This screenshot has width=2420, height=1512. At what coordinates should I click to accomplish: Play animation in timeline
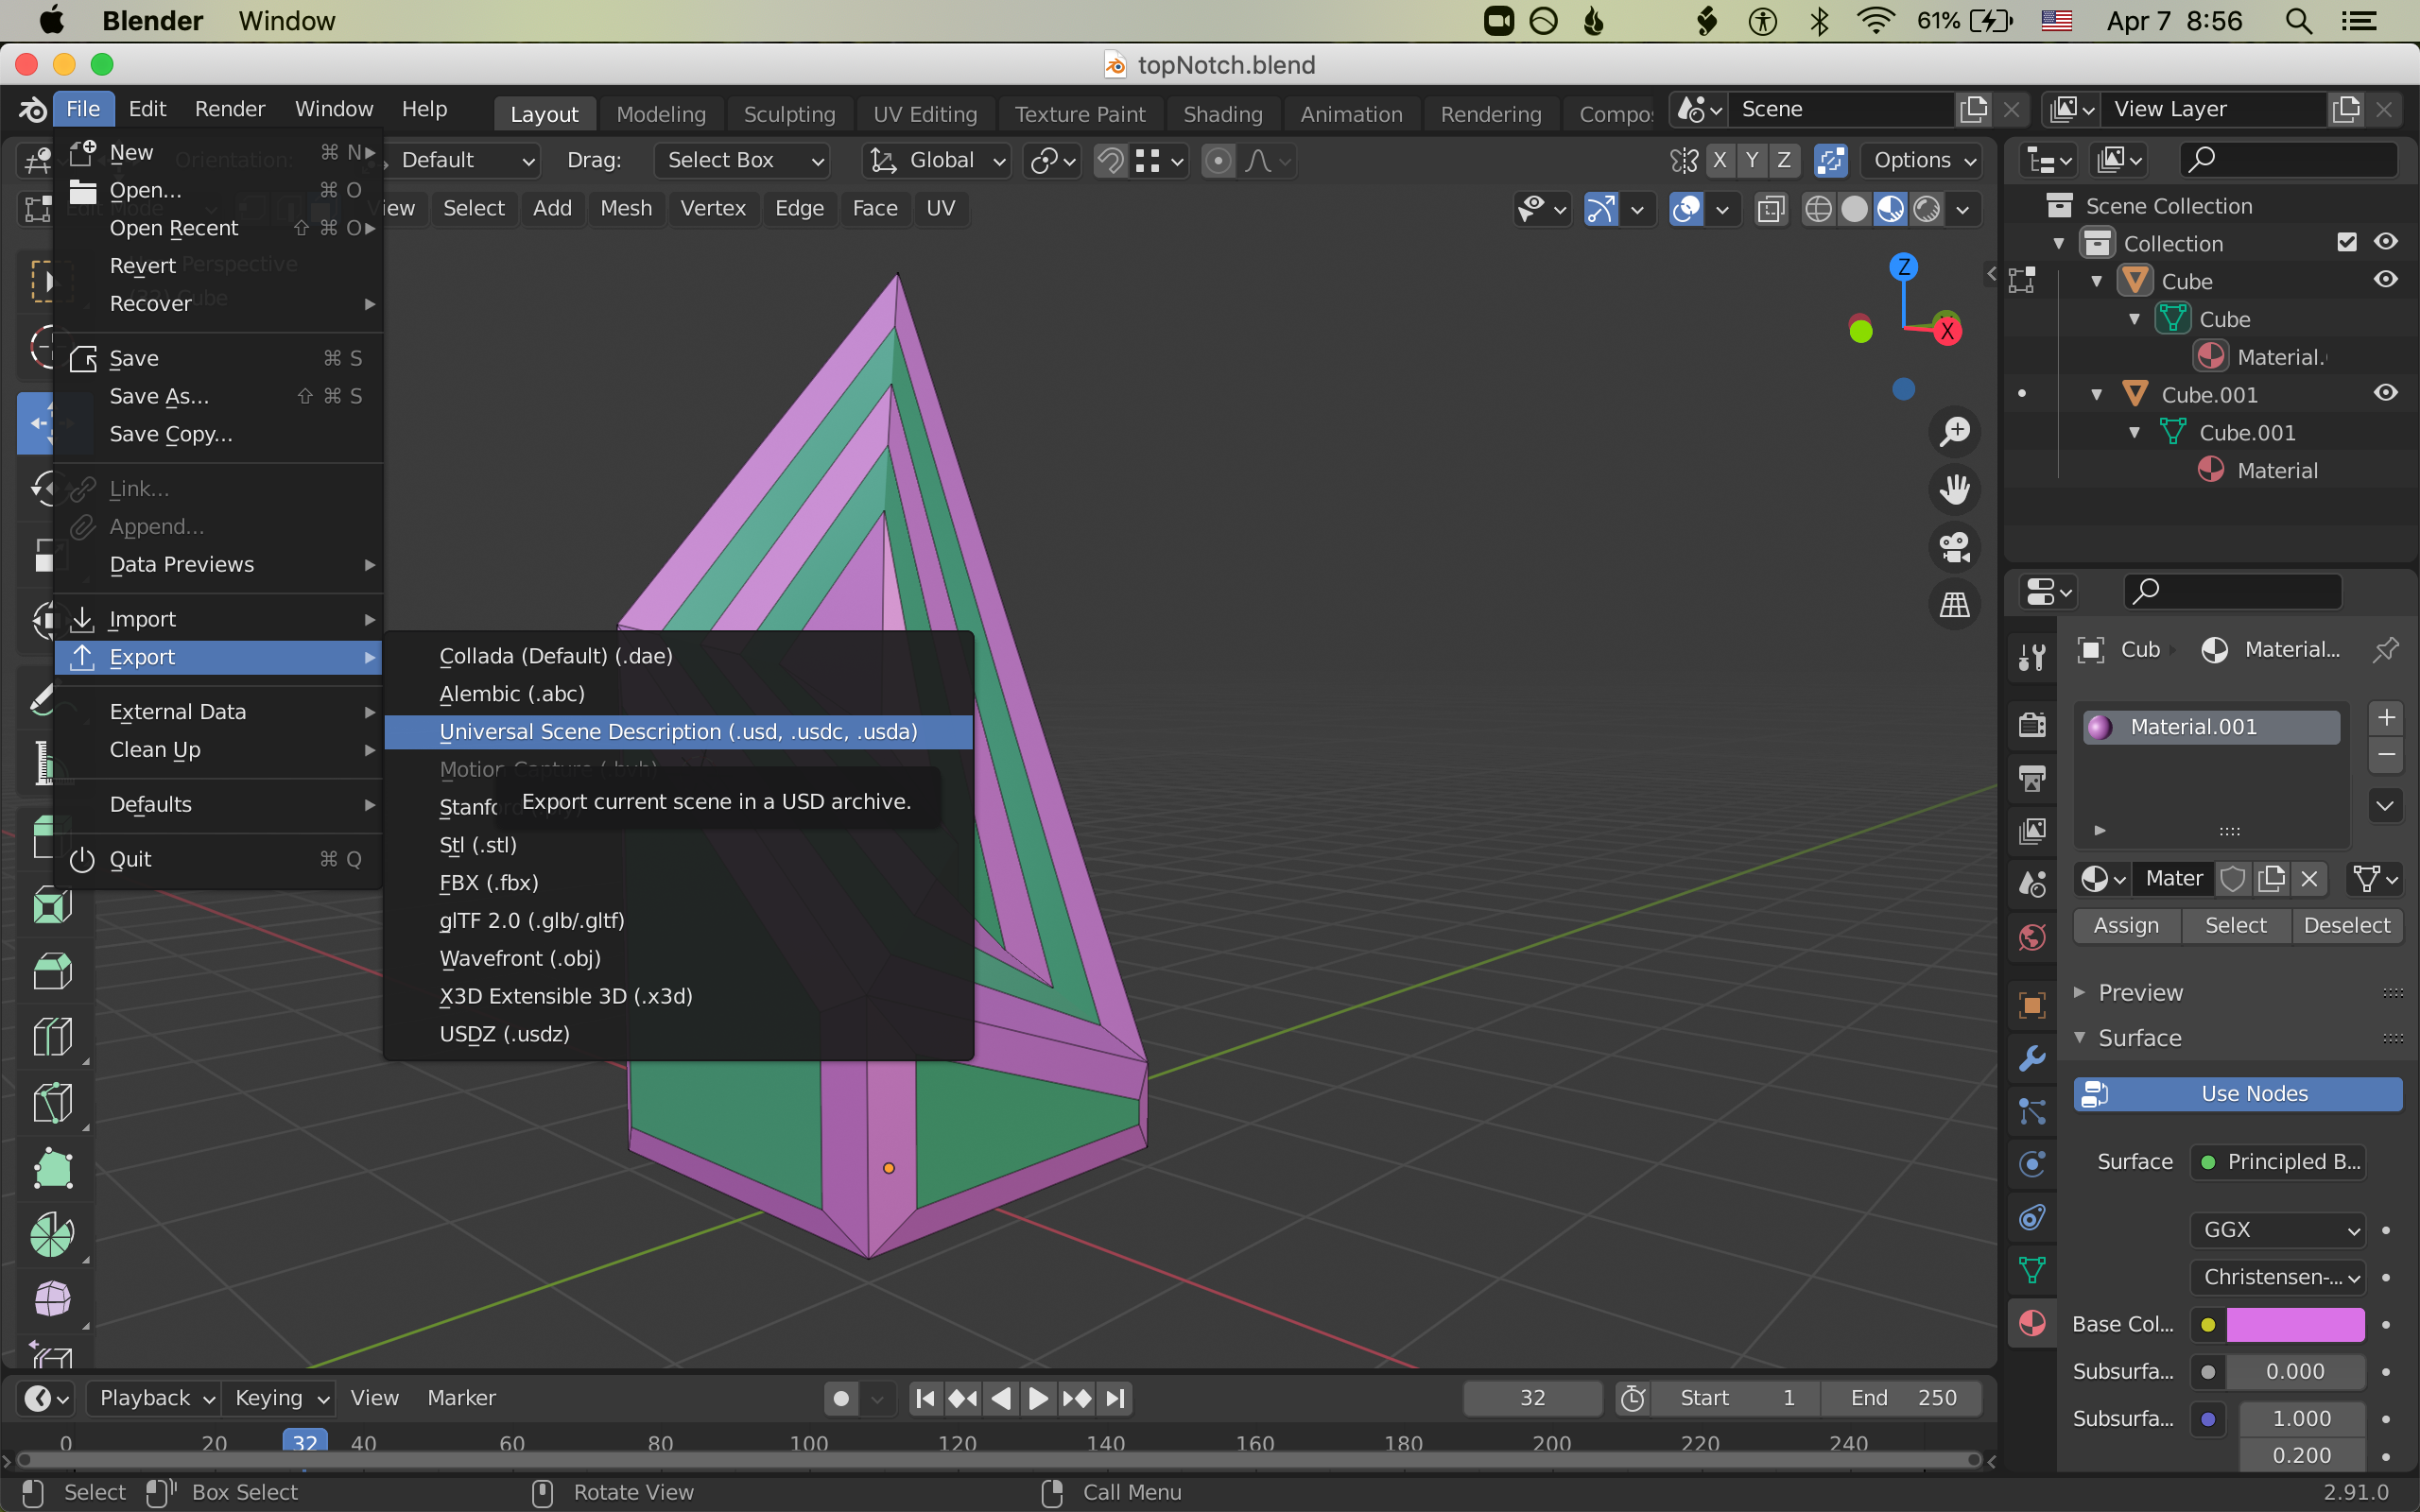point(1038,1398)
